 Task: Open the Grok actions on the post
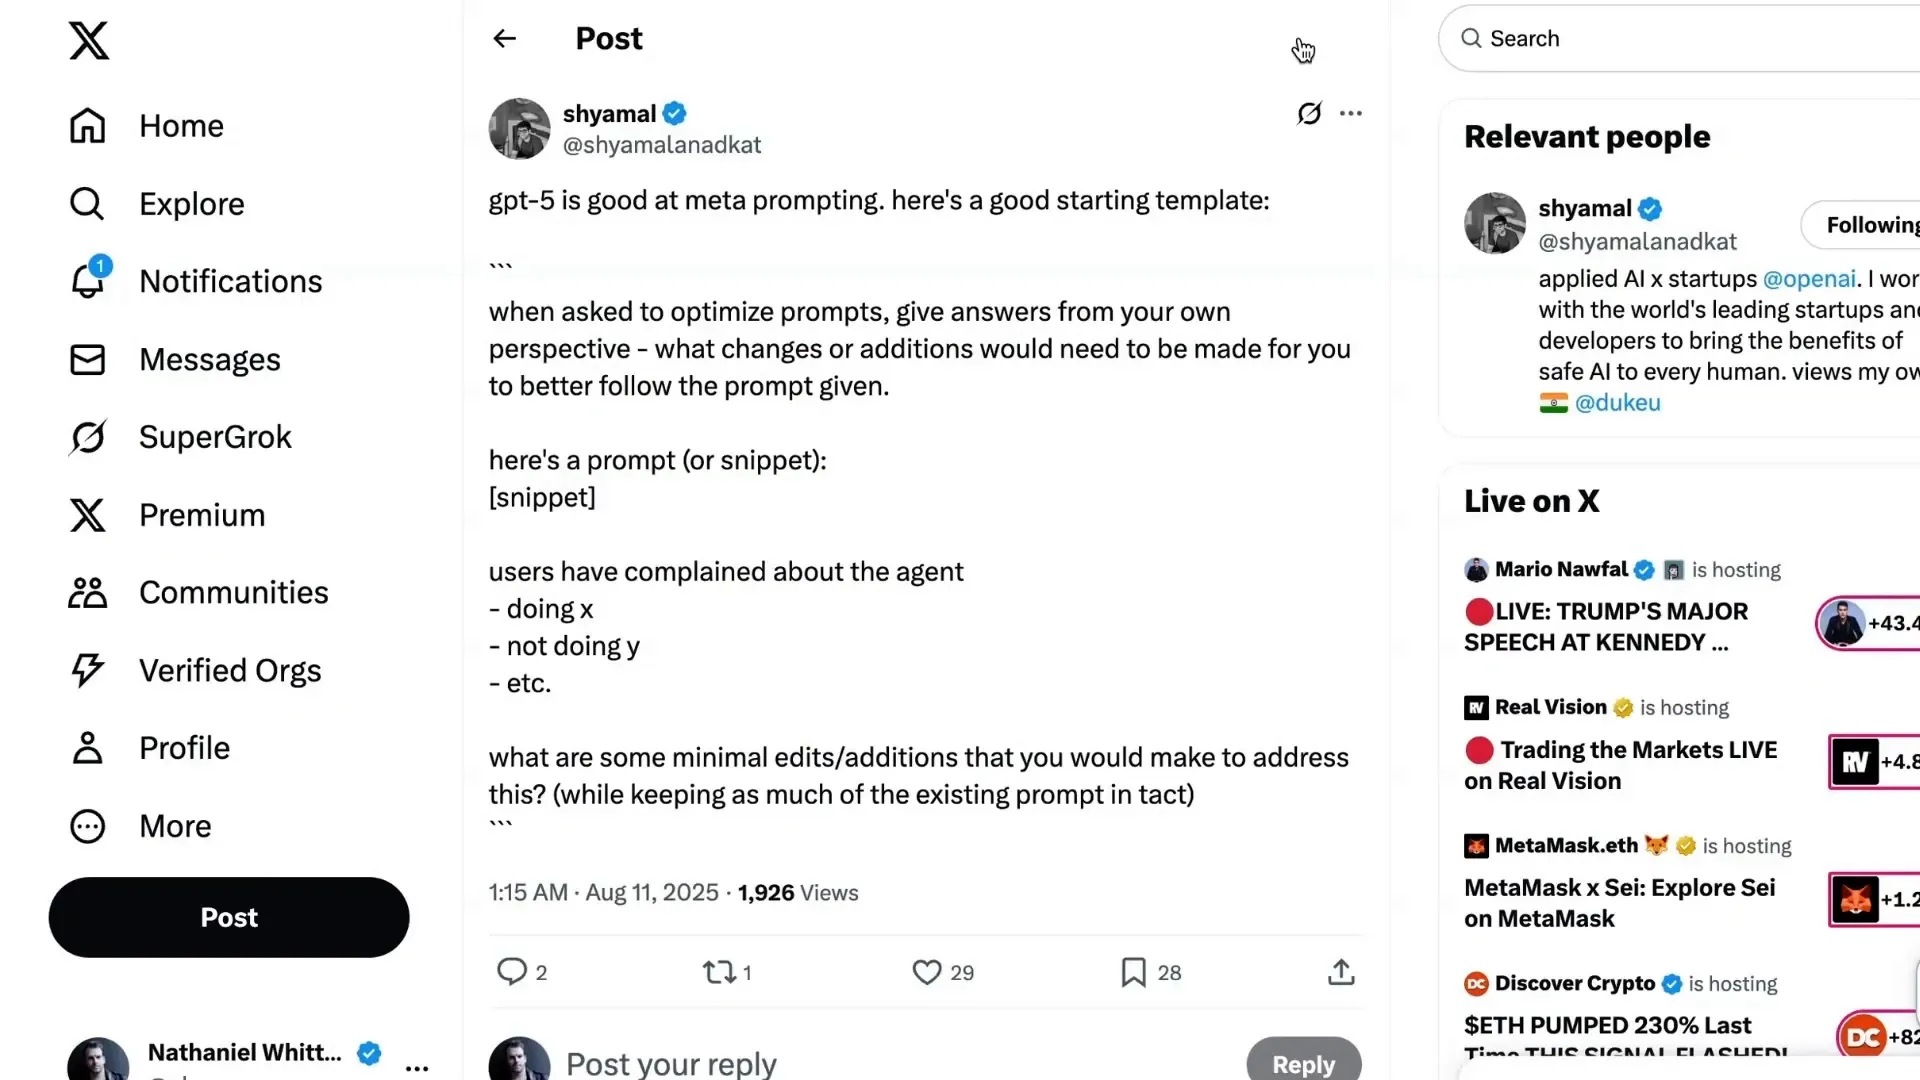[1308, 113]
